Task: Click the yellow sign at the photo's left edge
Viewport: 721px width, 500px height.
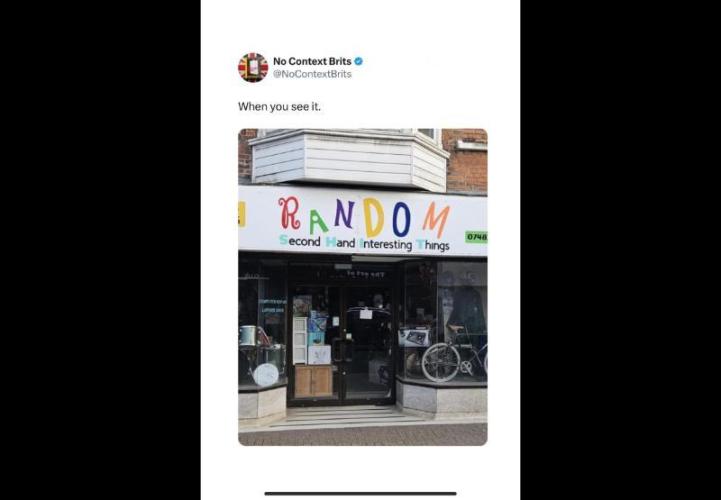Action: pyautogui.click(x=241, y=214)
